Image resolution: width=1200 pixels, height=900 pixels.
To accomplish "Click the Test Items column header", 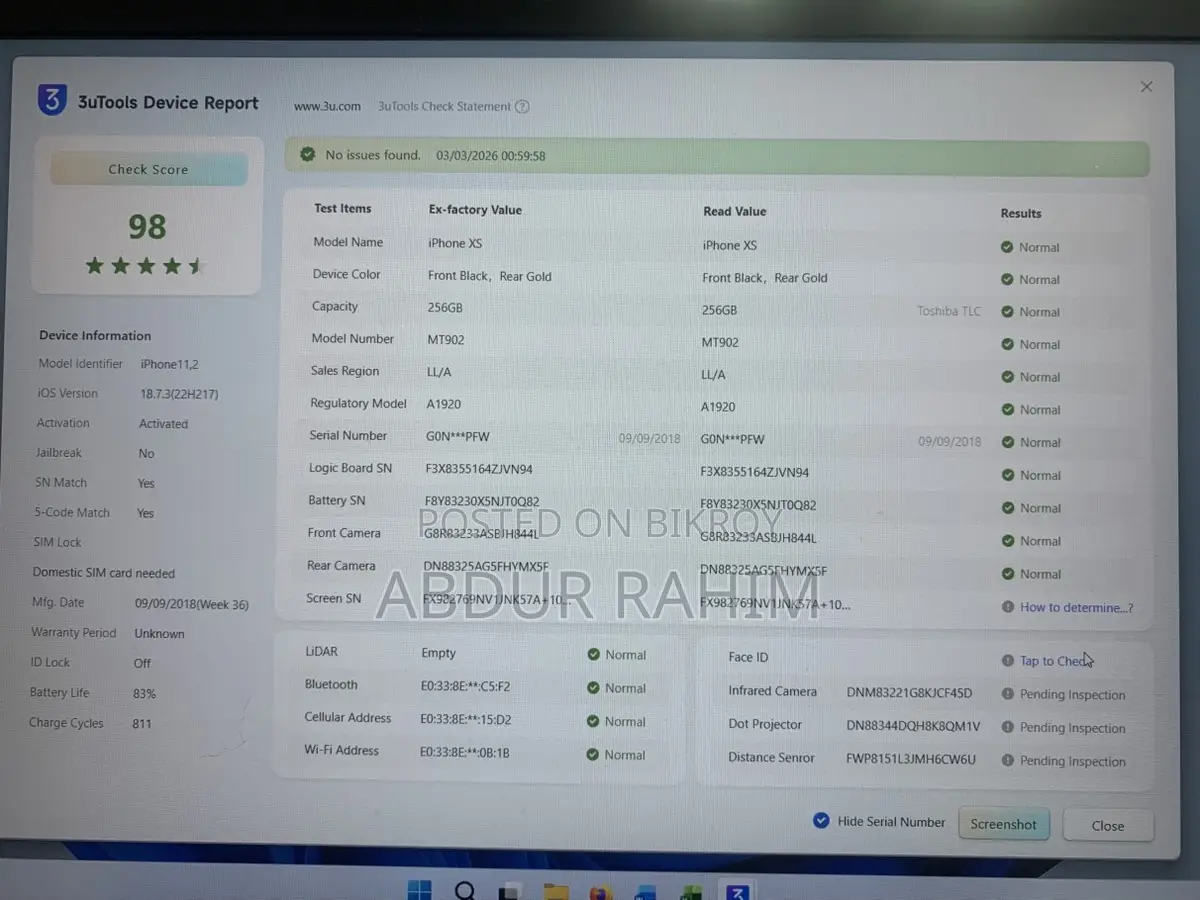I will [343, 208].
